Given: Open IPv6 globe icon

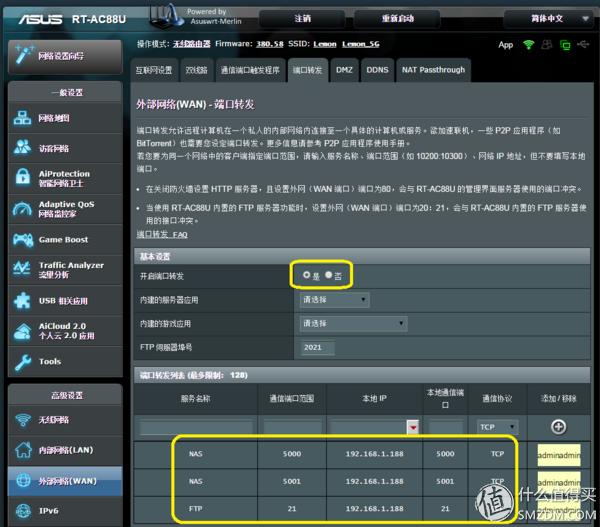Looking at the screenshot, I should click(23, 511).
